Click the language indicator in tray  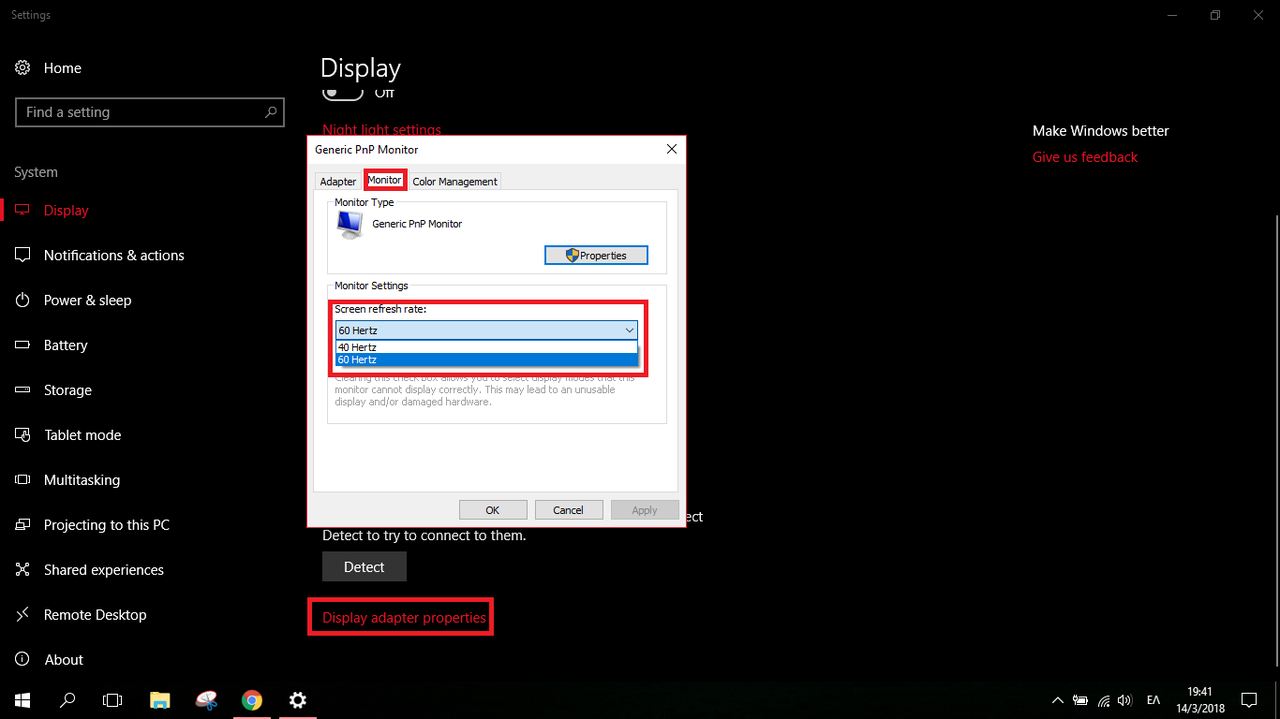tap(1153, 700)
